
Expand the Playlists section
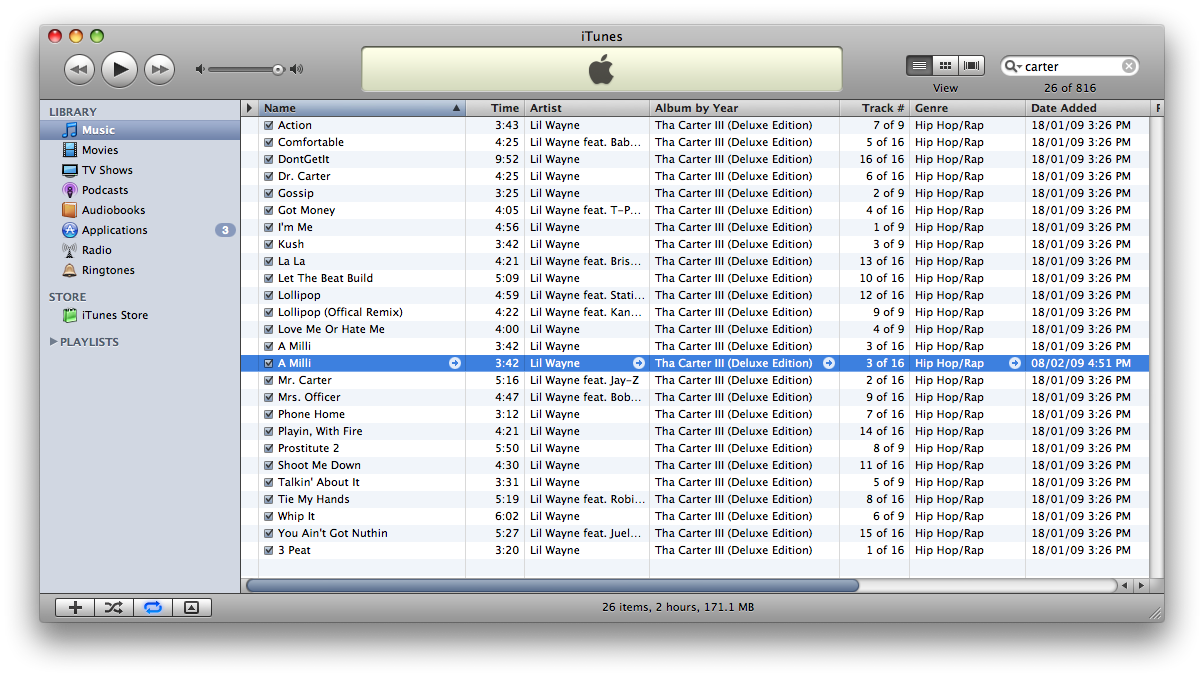(54, 342)
